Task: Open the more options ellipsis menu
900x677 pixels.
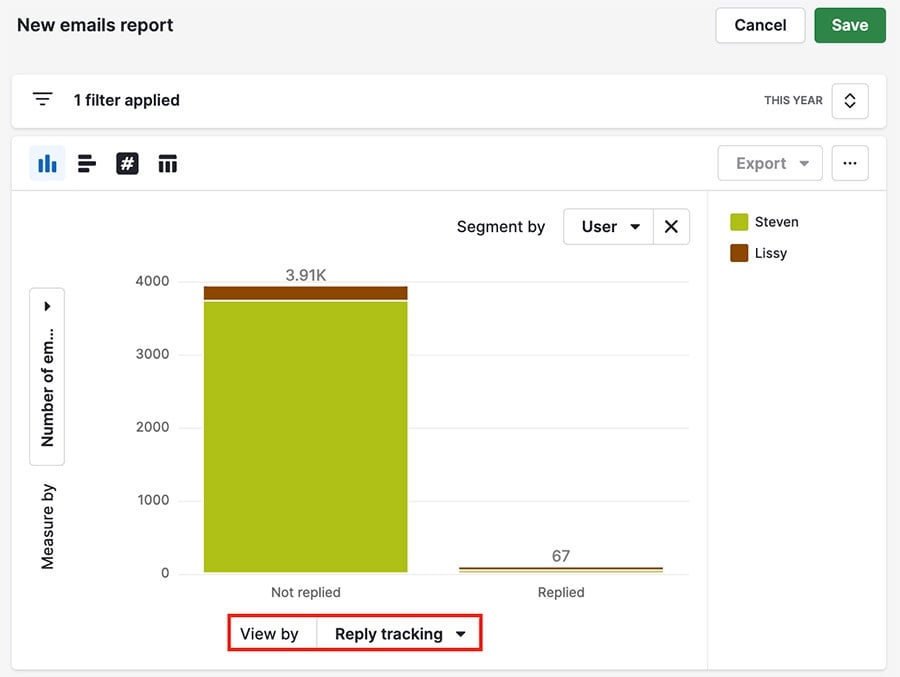Action: coord(850,163)
